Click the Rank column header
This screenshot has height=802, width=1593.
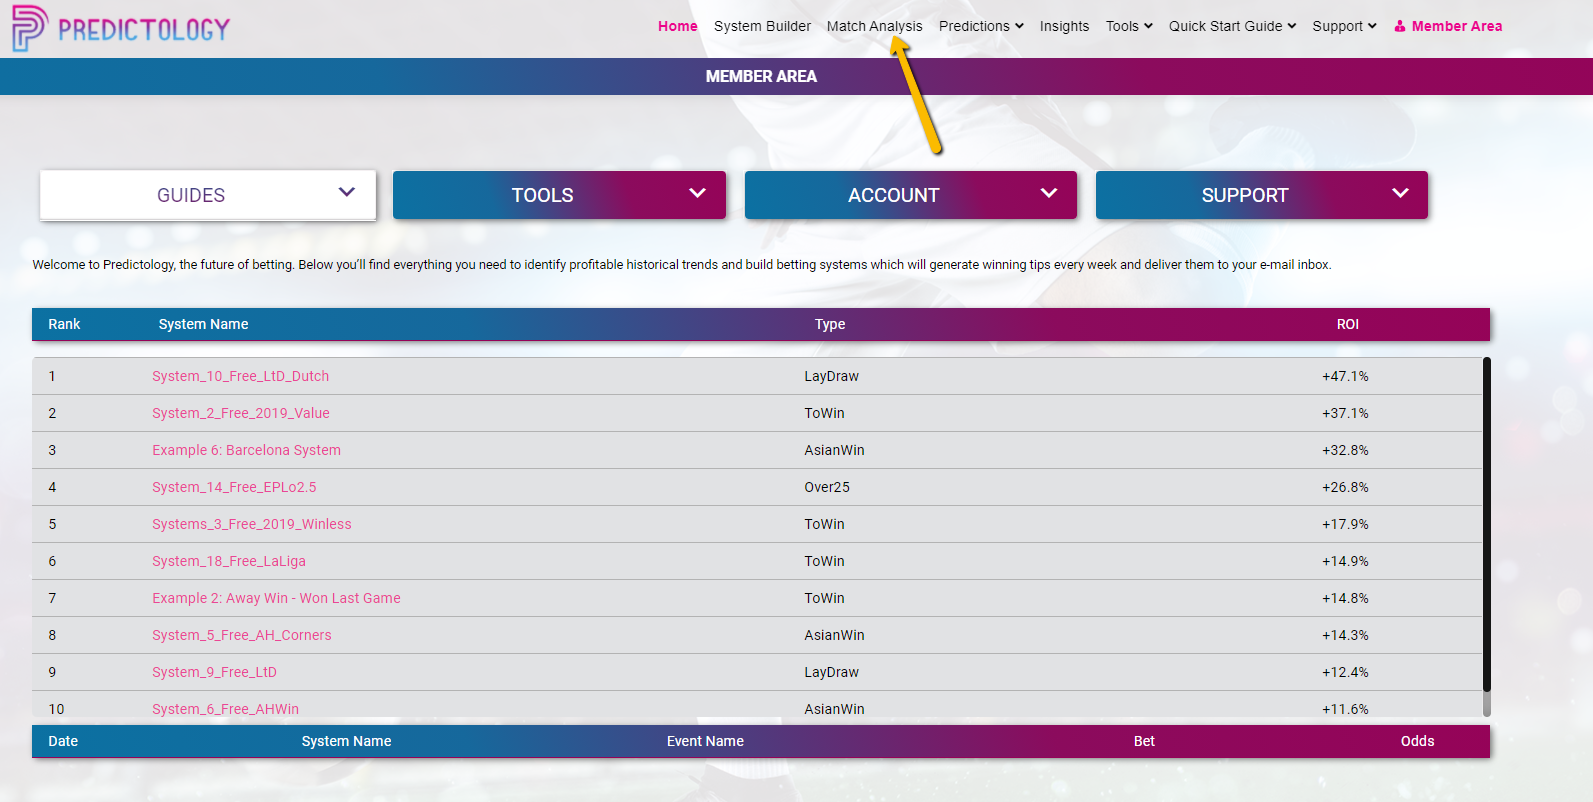(x=64, y=324)
